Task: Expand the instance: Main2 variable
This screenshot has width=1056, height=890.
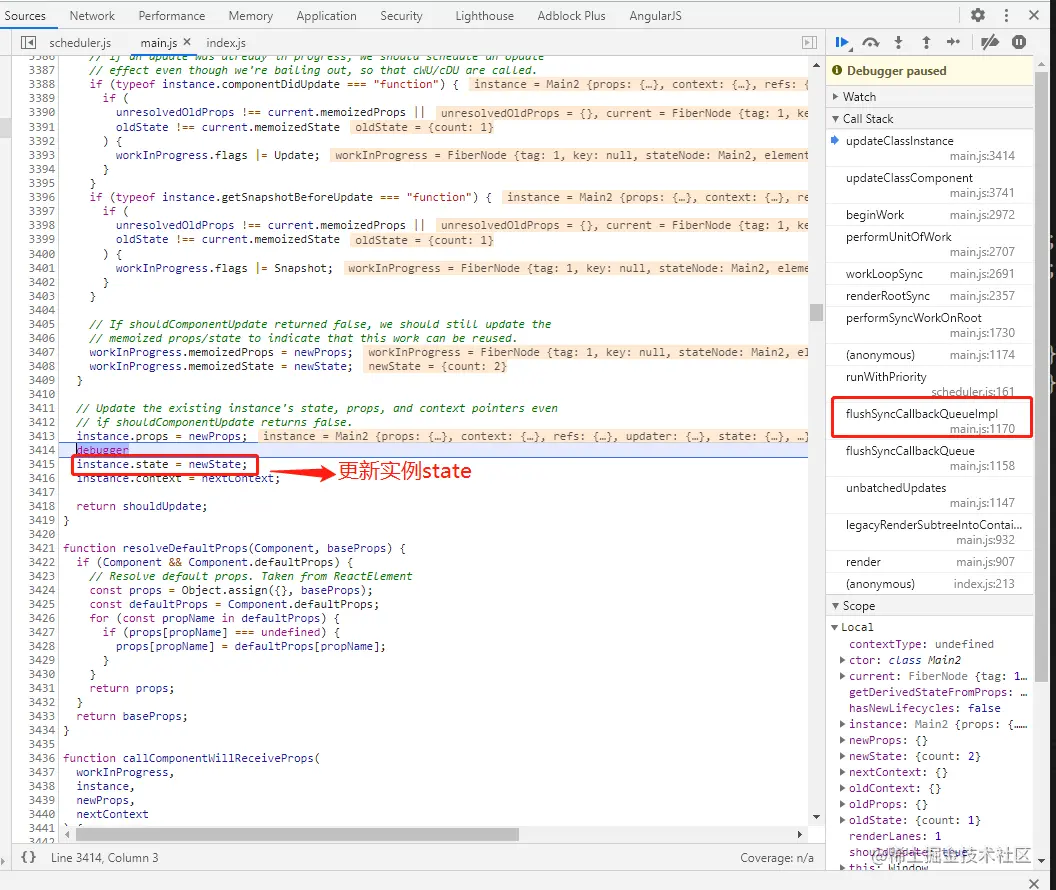Action: 842,724
